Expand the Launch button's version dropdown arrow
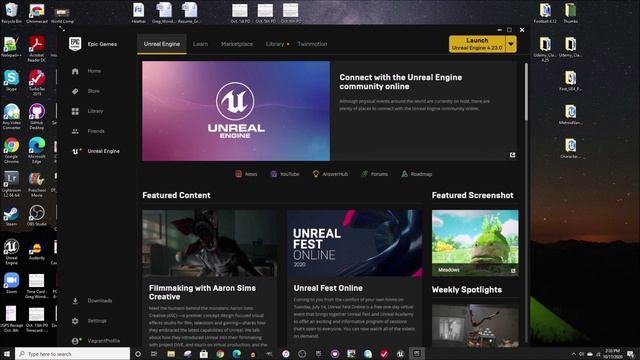Viewport: 640px width, 360px height. (511, 44)
